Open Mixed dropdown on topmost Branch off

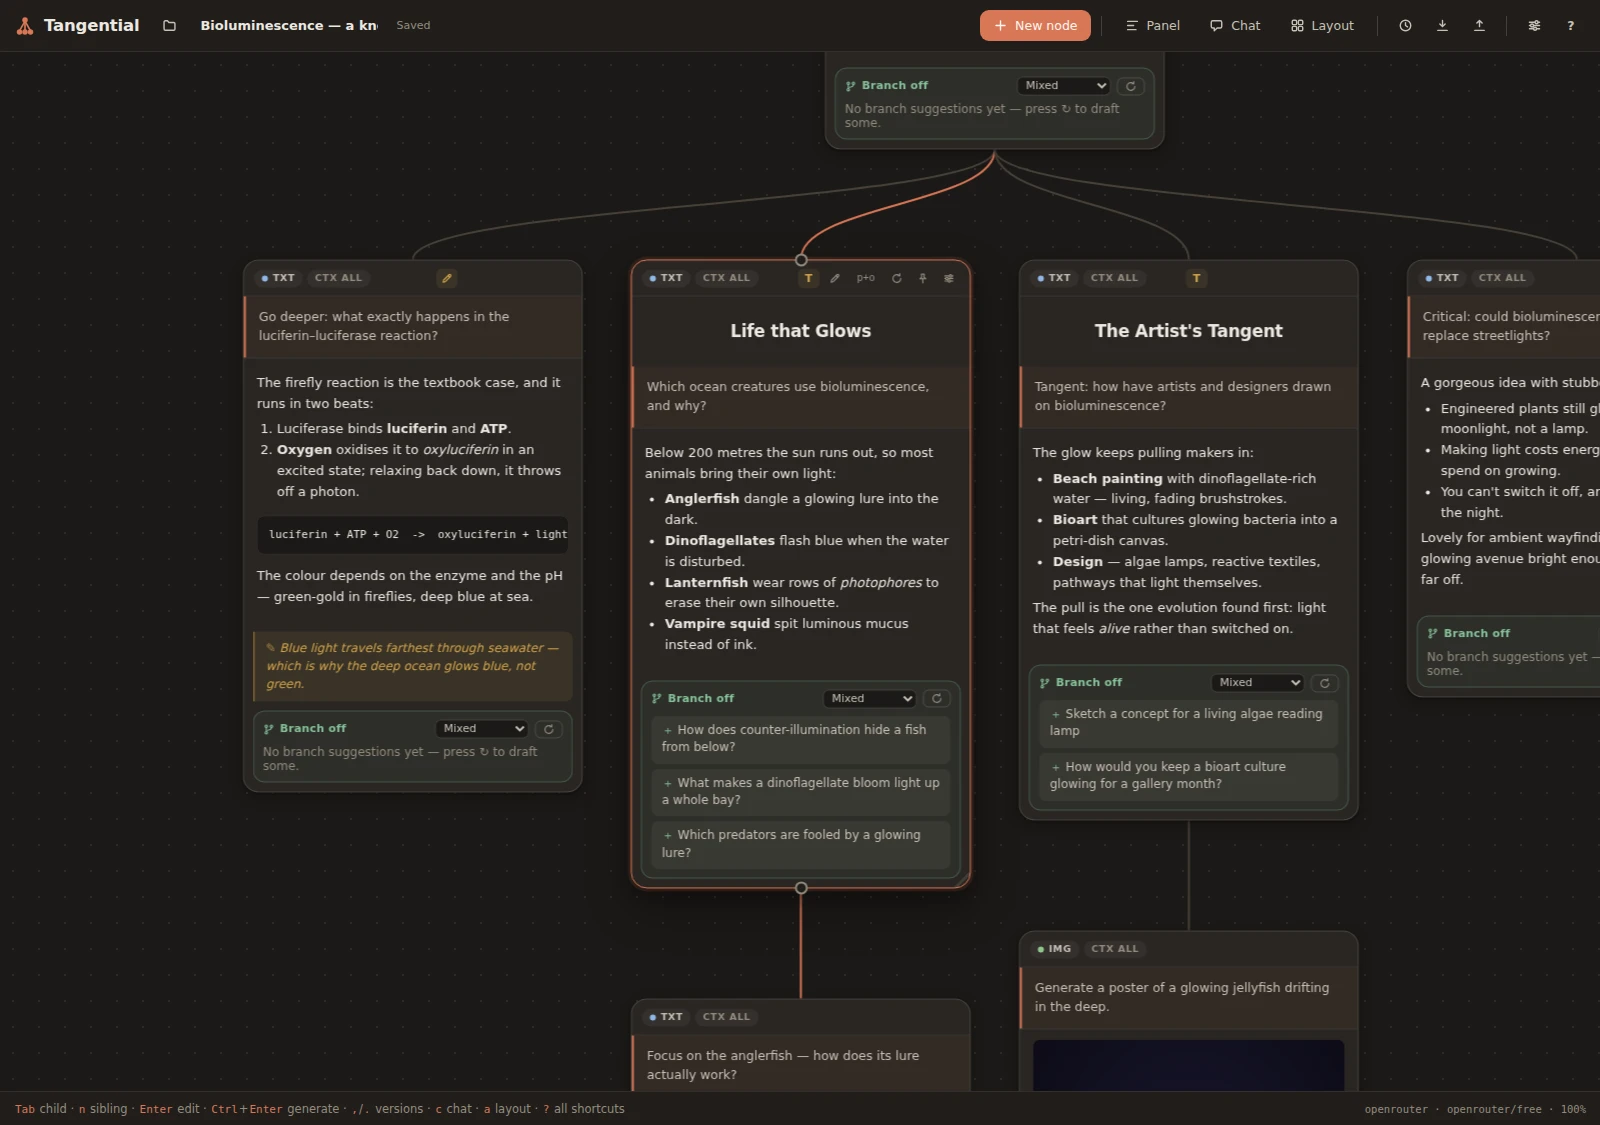tap(1063, 86)
